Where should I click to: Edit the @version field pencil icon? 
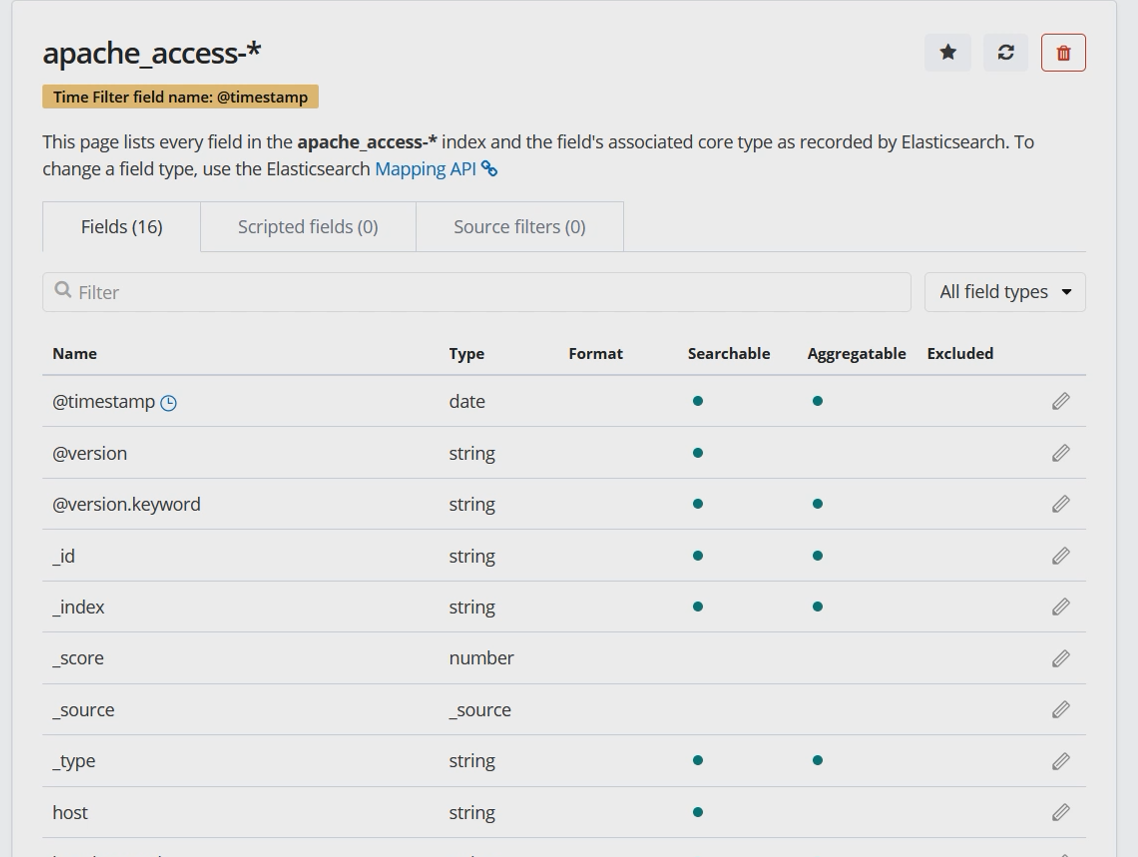point(1061,453)
